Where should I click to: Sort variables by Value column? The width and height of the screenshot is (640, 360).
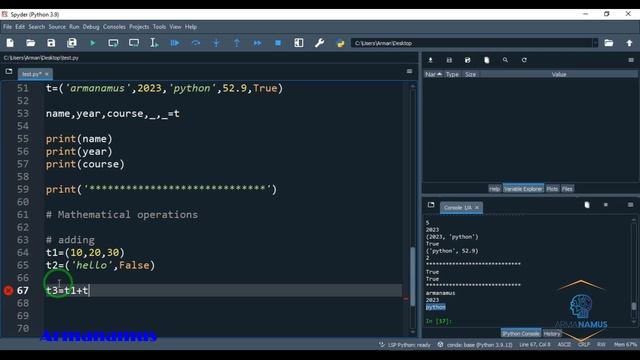559,74
